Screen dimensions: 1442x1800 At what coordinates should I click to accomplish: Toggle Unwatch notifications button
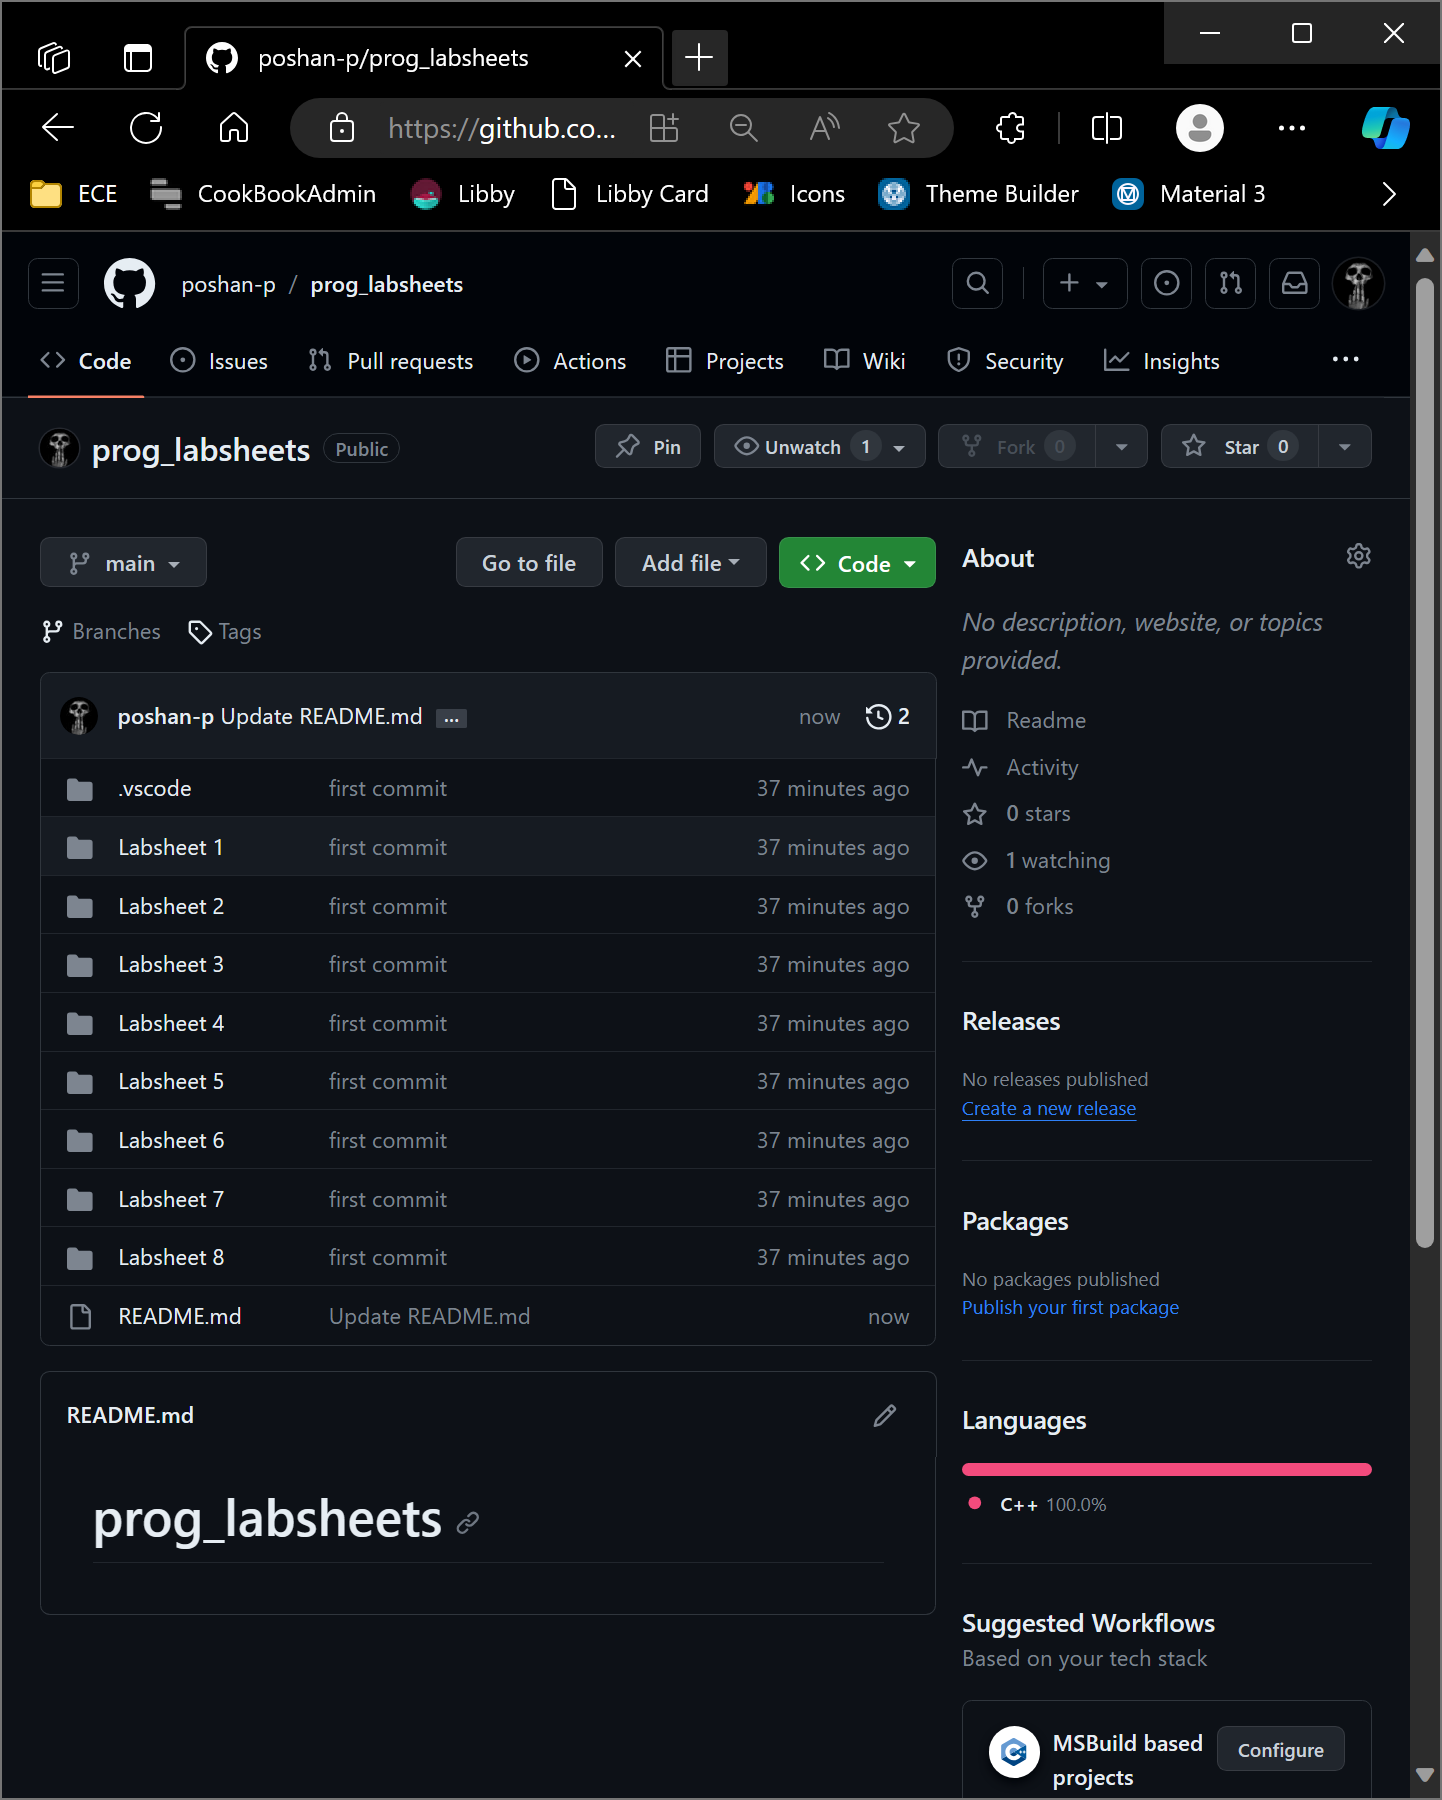(820, 446)
